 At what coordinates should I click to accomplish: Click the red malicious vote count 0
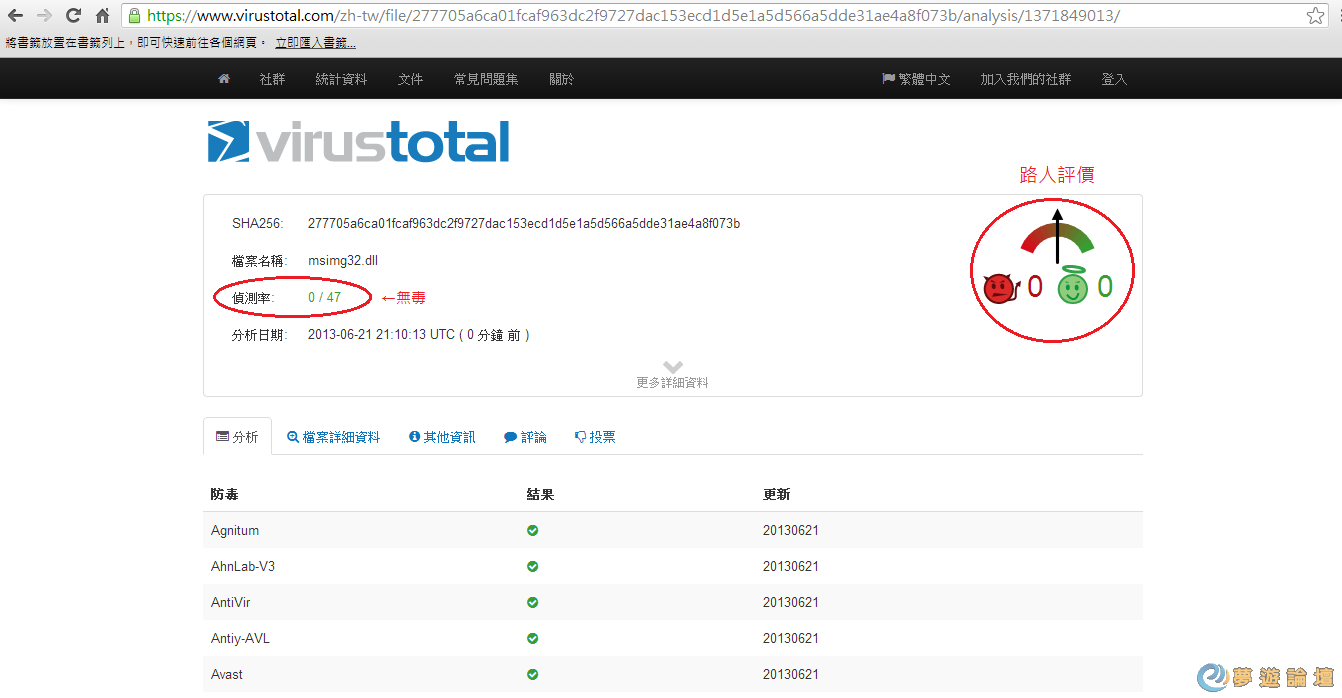(x=1035, y=288)
